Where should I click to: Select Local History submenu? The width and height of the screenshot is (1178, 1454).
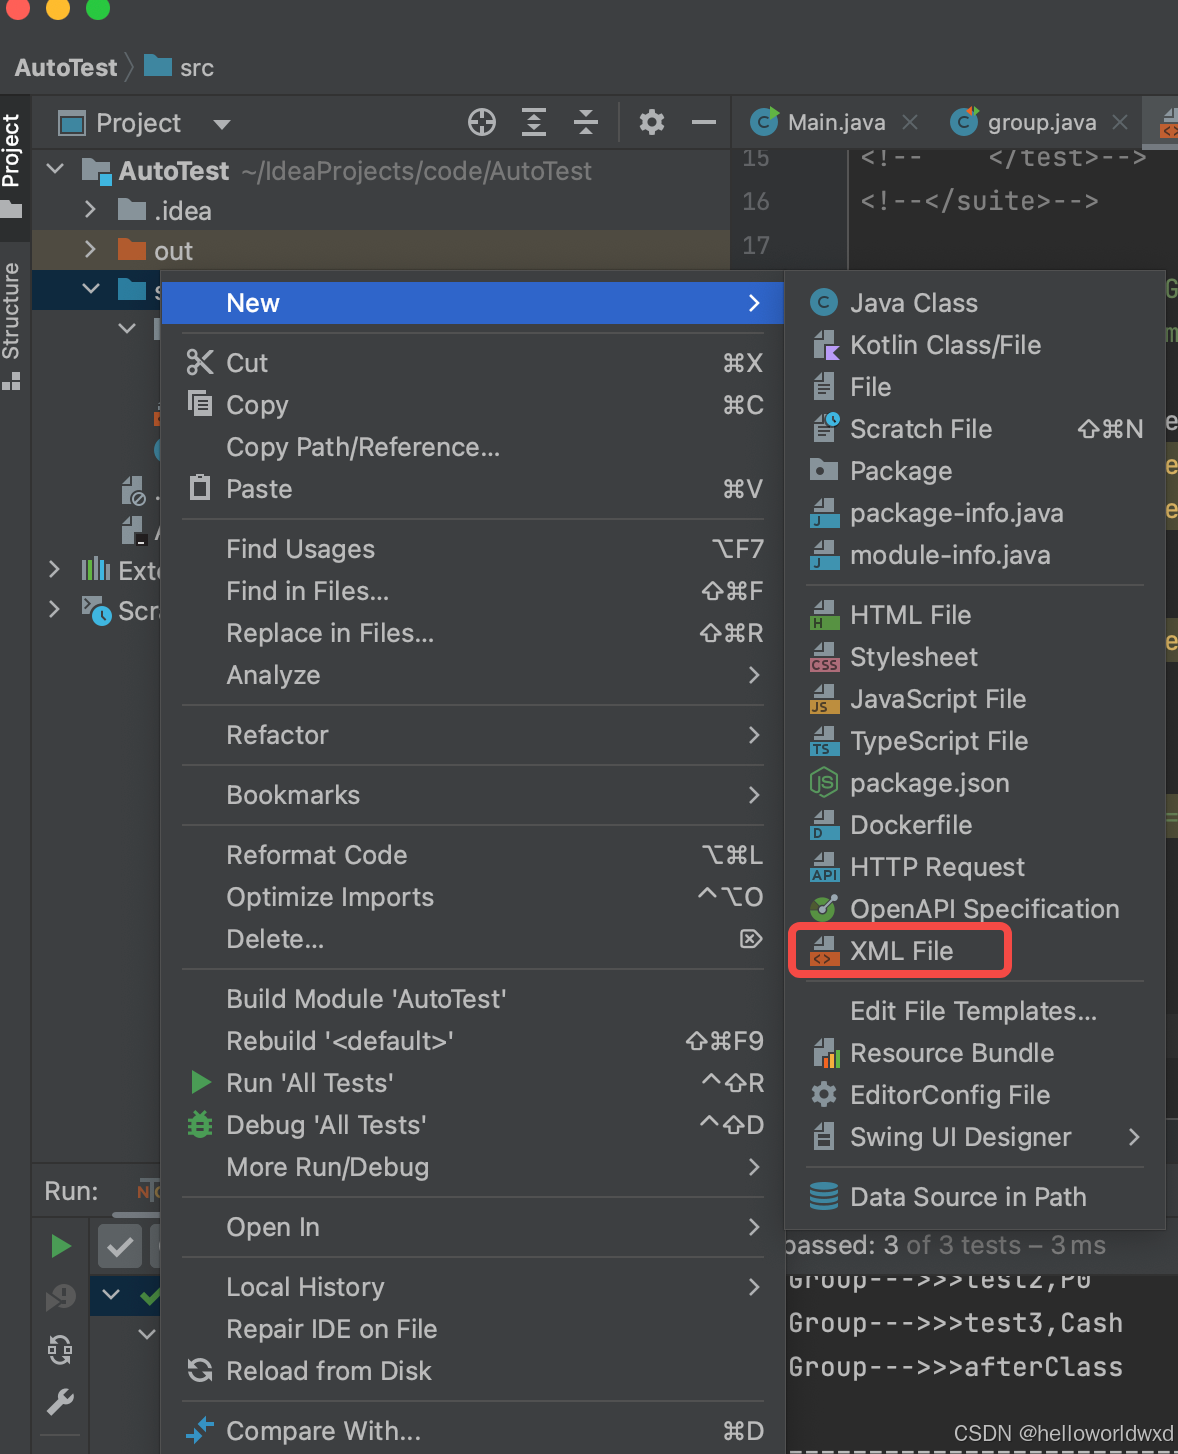point(473,1287)
